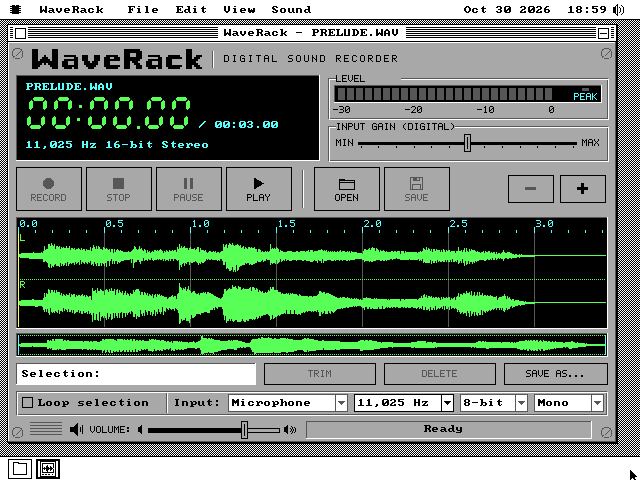Click the PEAK indicator in level meter
The image size is (640, 480).
(585, 94)
